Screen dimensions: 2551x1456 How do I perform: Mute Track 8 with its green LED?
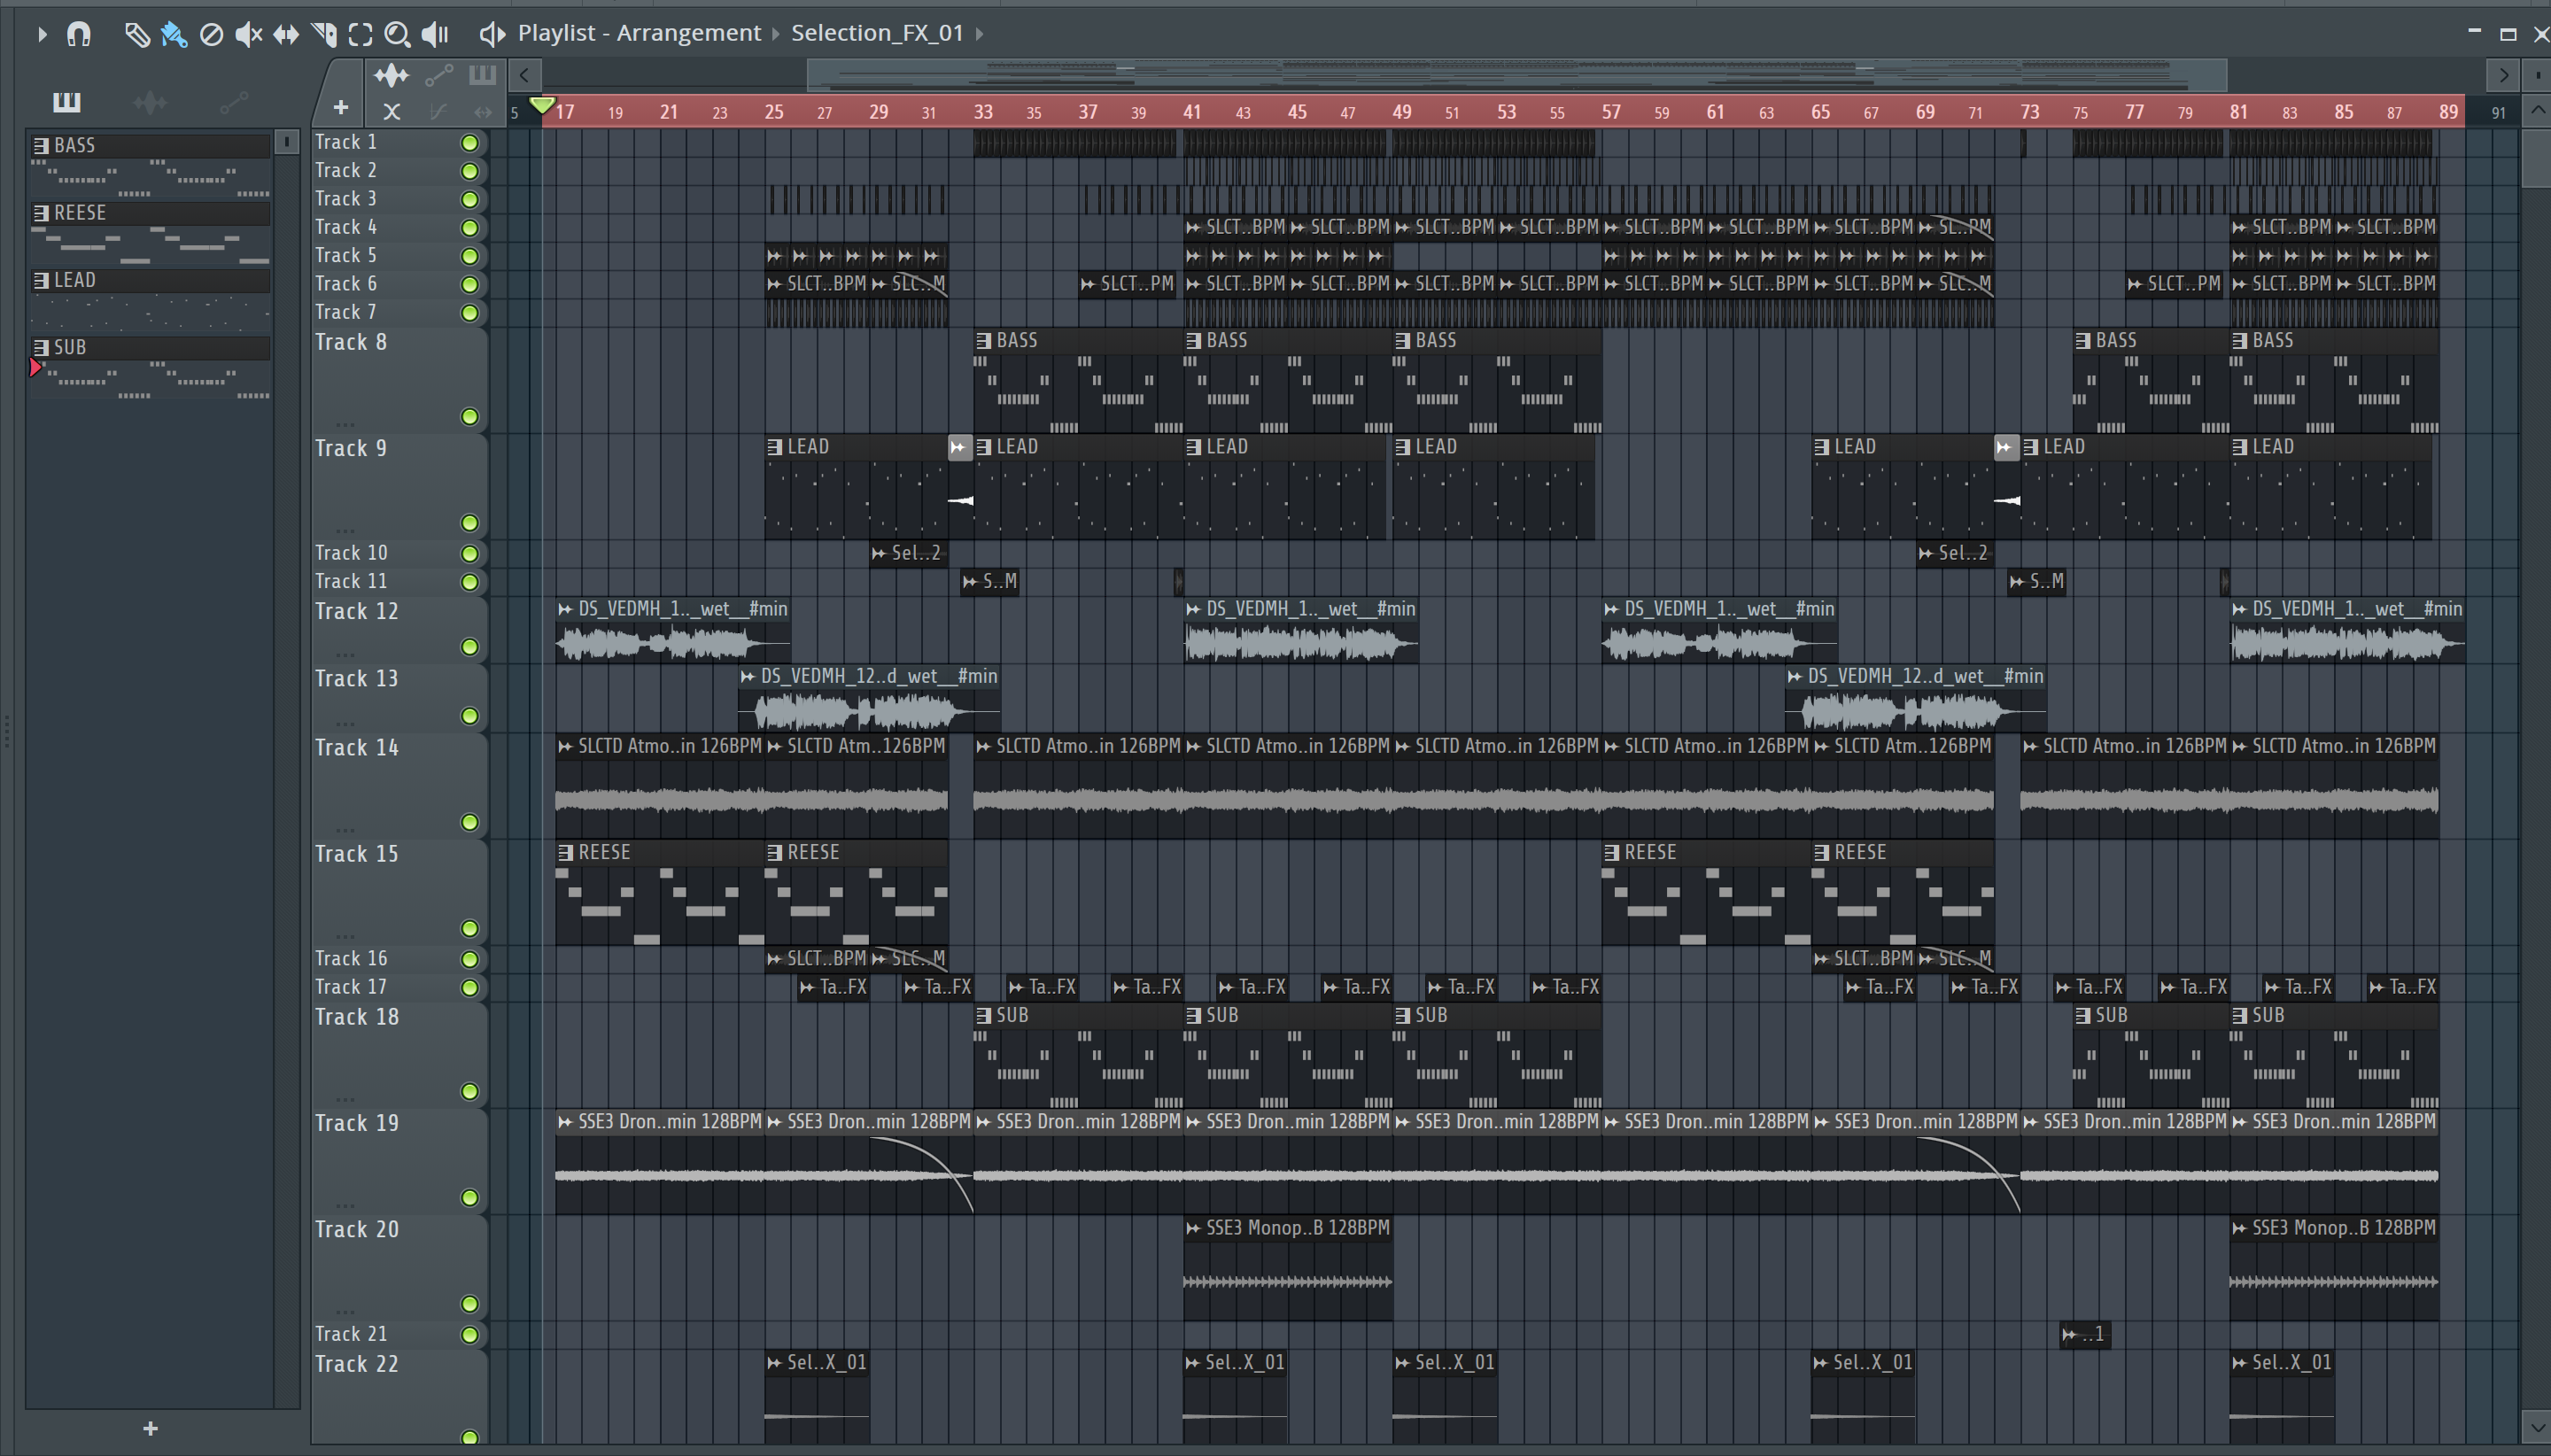click(x=469, y=417)
